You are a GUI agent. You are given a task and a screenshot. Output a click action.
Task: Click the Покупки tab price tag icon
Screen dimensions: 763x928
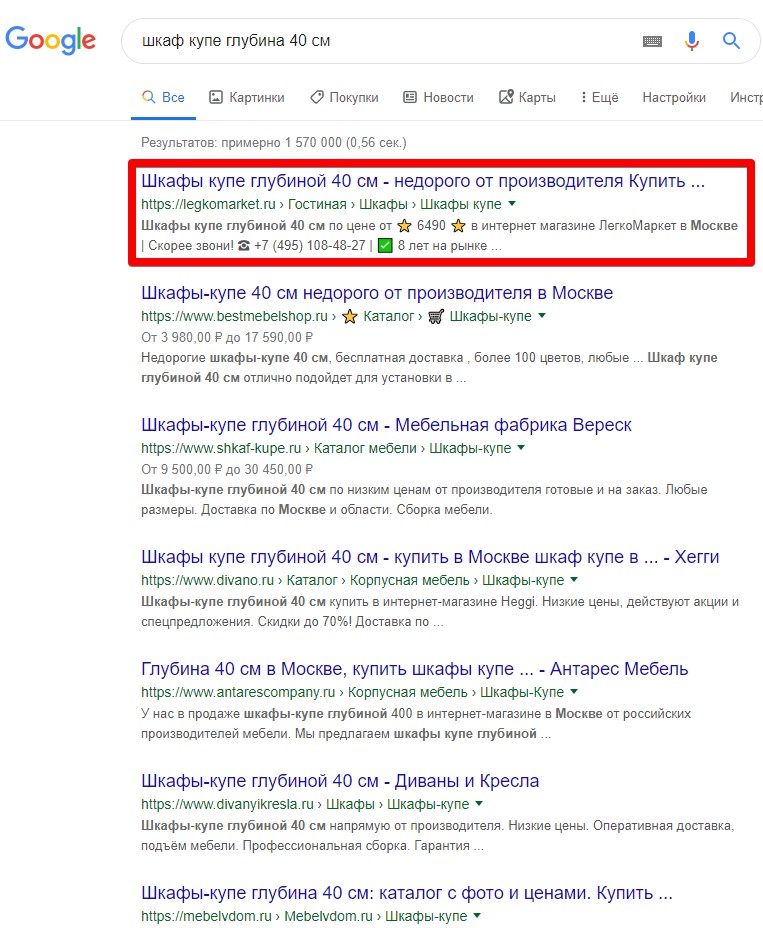coord(317,97)
